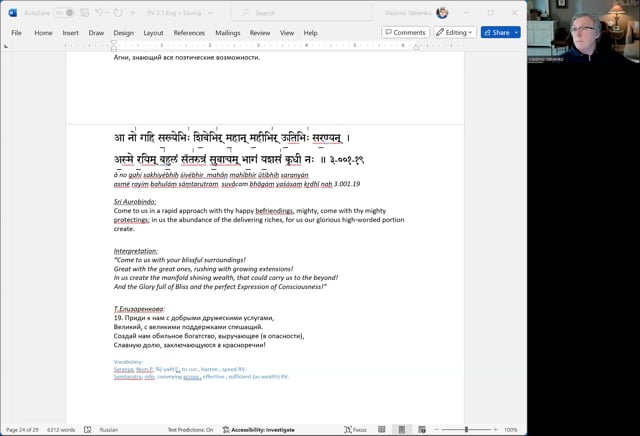This screenshot has height=436, width=640.
Task: Toggle the AutoSave switch
Action: [64, 13]
